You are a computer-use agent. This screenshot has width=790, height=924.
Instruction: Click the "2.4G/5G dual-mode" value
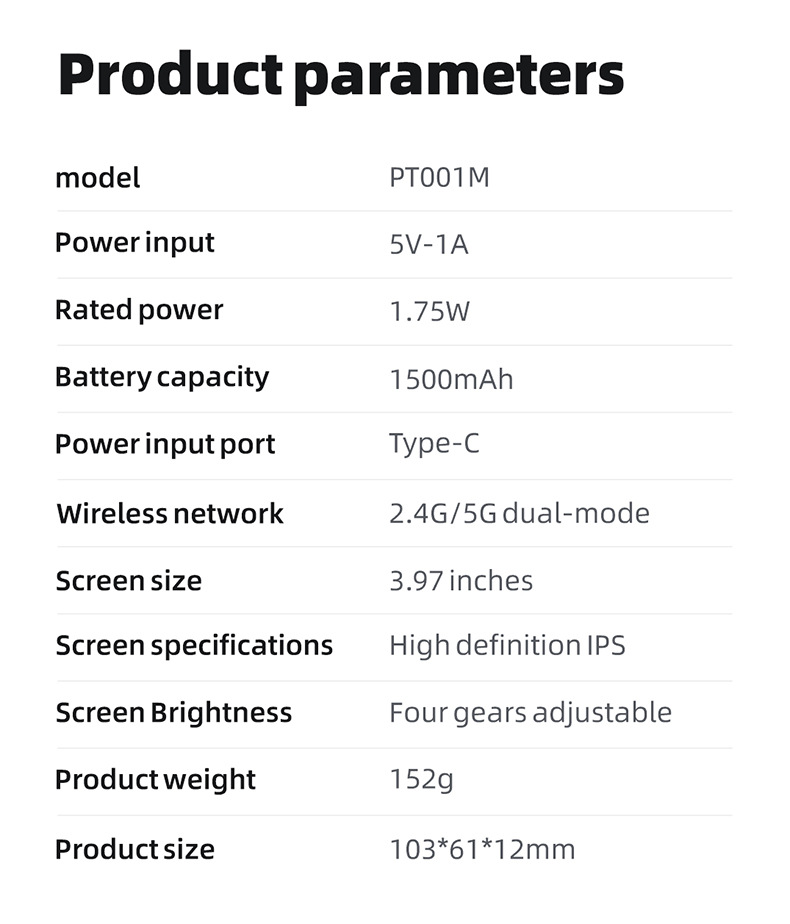(x=519, y=514)
